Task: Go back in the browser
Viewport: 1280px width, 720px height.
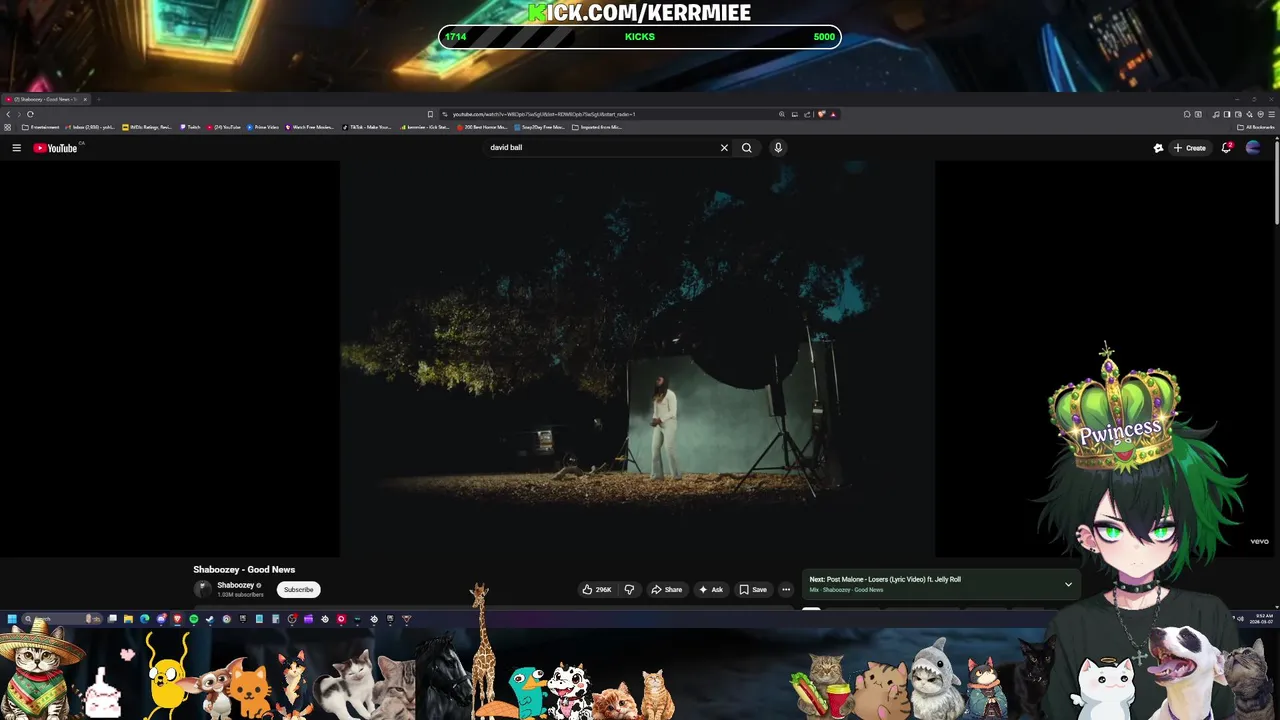Action: [x=8, y=114]
